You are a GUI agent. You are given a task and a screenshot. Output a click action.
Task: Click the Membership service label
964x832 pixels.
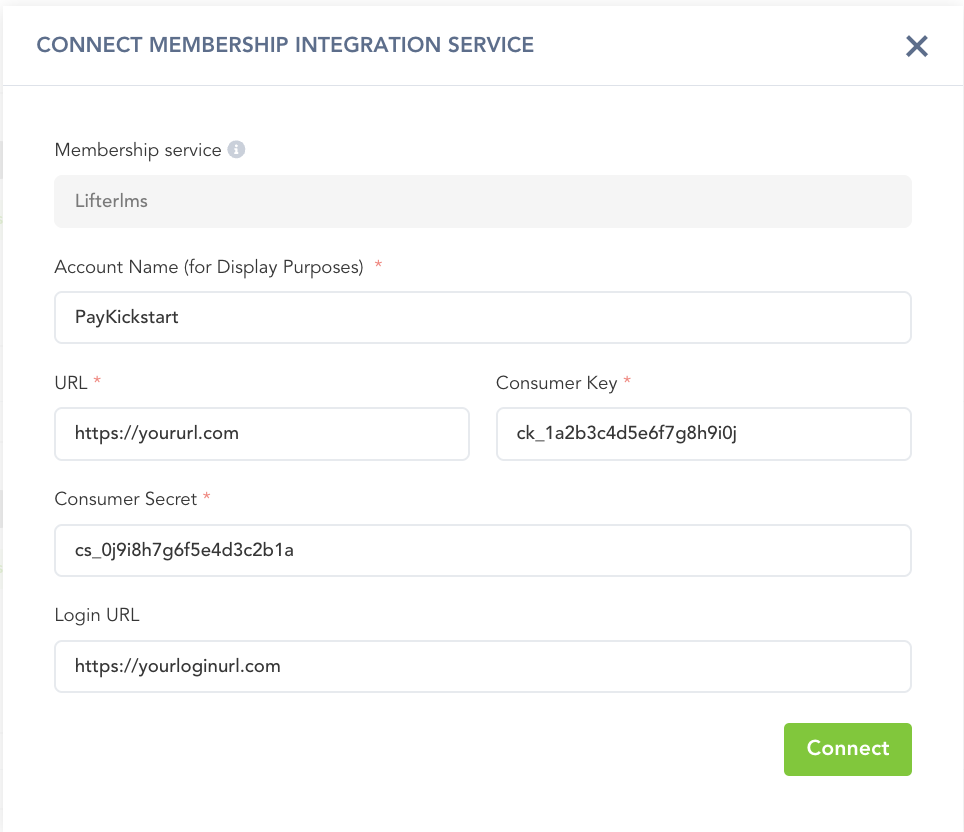click(138, 150)
